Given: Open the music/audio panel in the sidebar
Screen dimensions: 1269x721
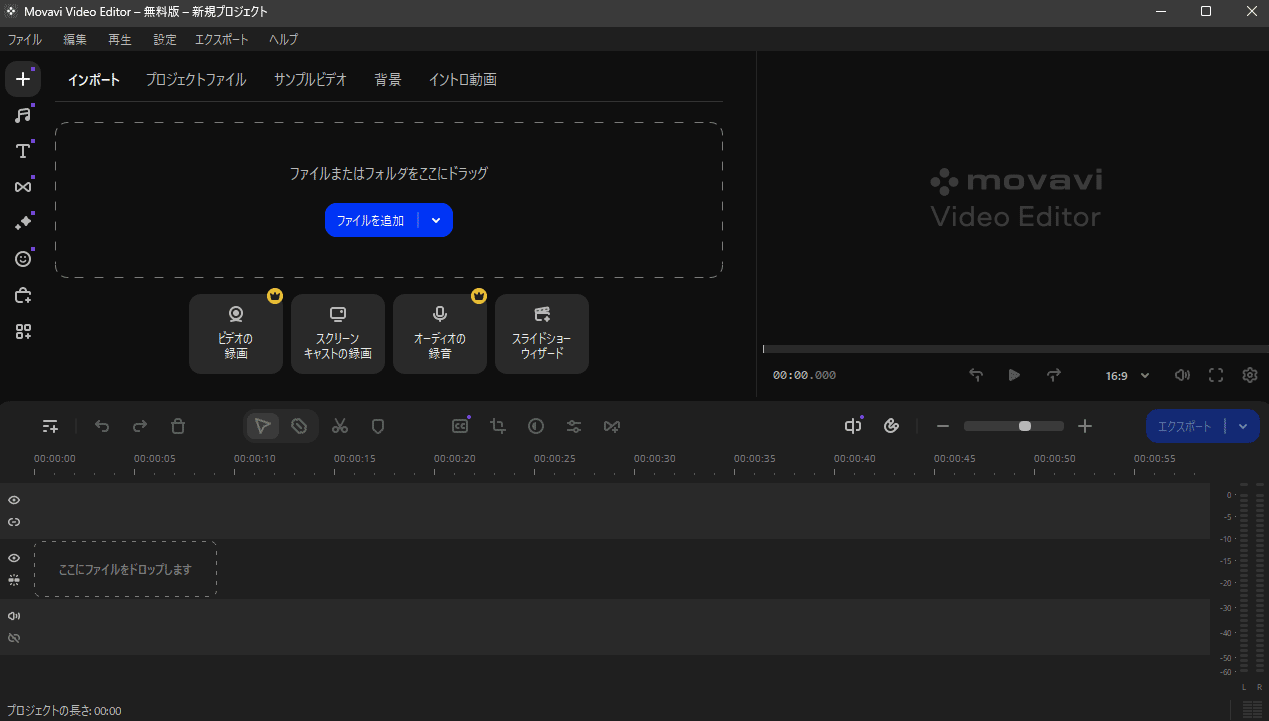Looking at the screenshot, I should [23, 114].
